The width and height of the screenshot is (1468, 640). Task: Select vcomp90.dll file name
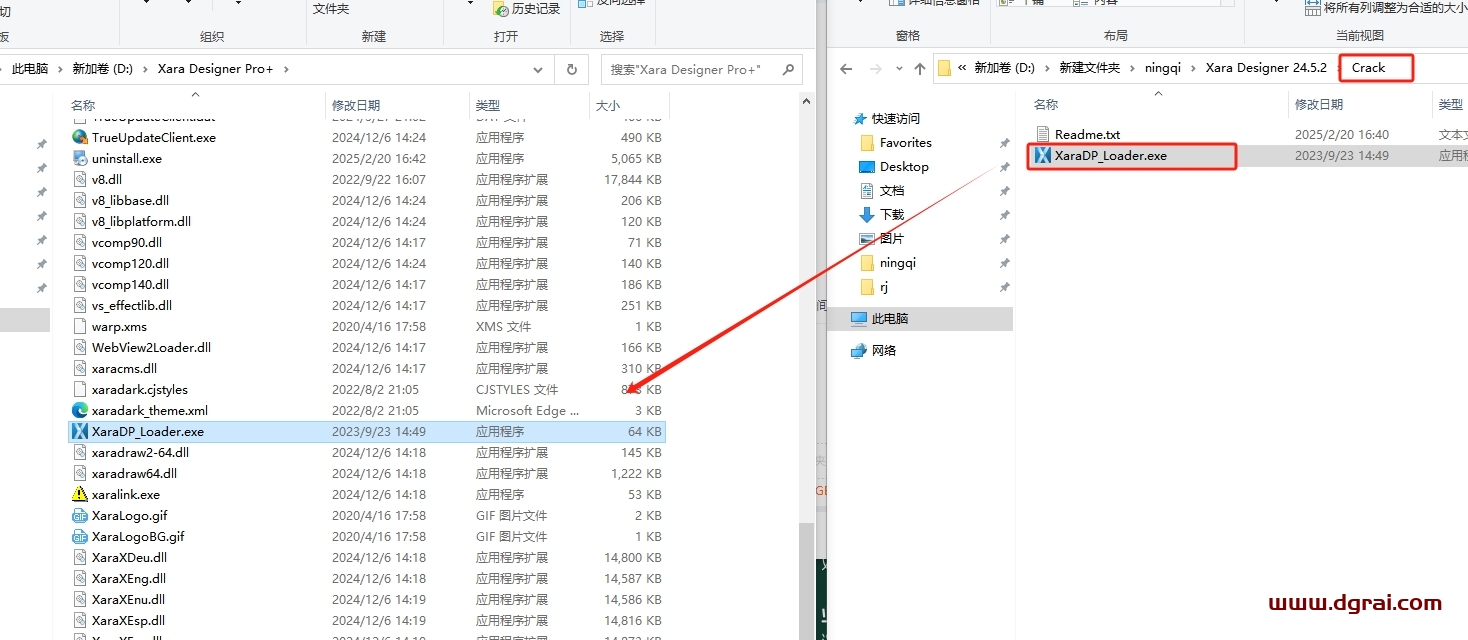pos(126,242)
